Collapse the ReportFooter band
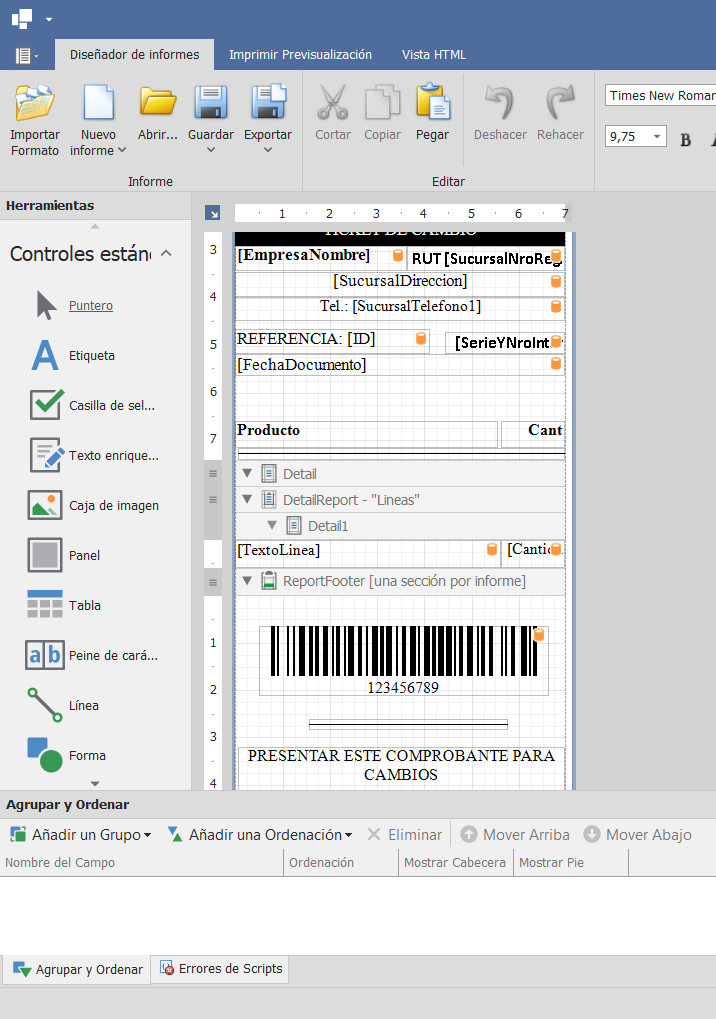The height and width of the screenshot is (1019, 716). [248, 580]
